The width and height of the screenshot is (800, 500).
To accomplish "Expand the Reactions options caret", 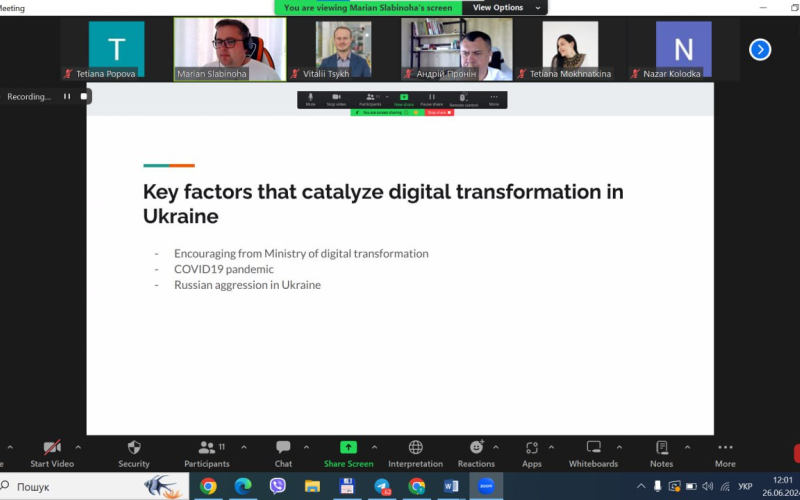I will [x=495, y=447].
